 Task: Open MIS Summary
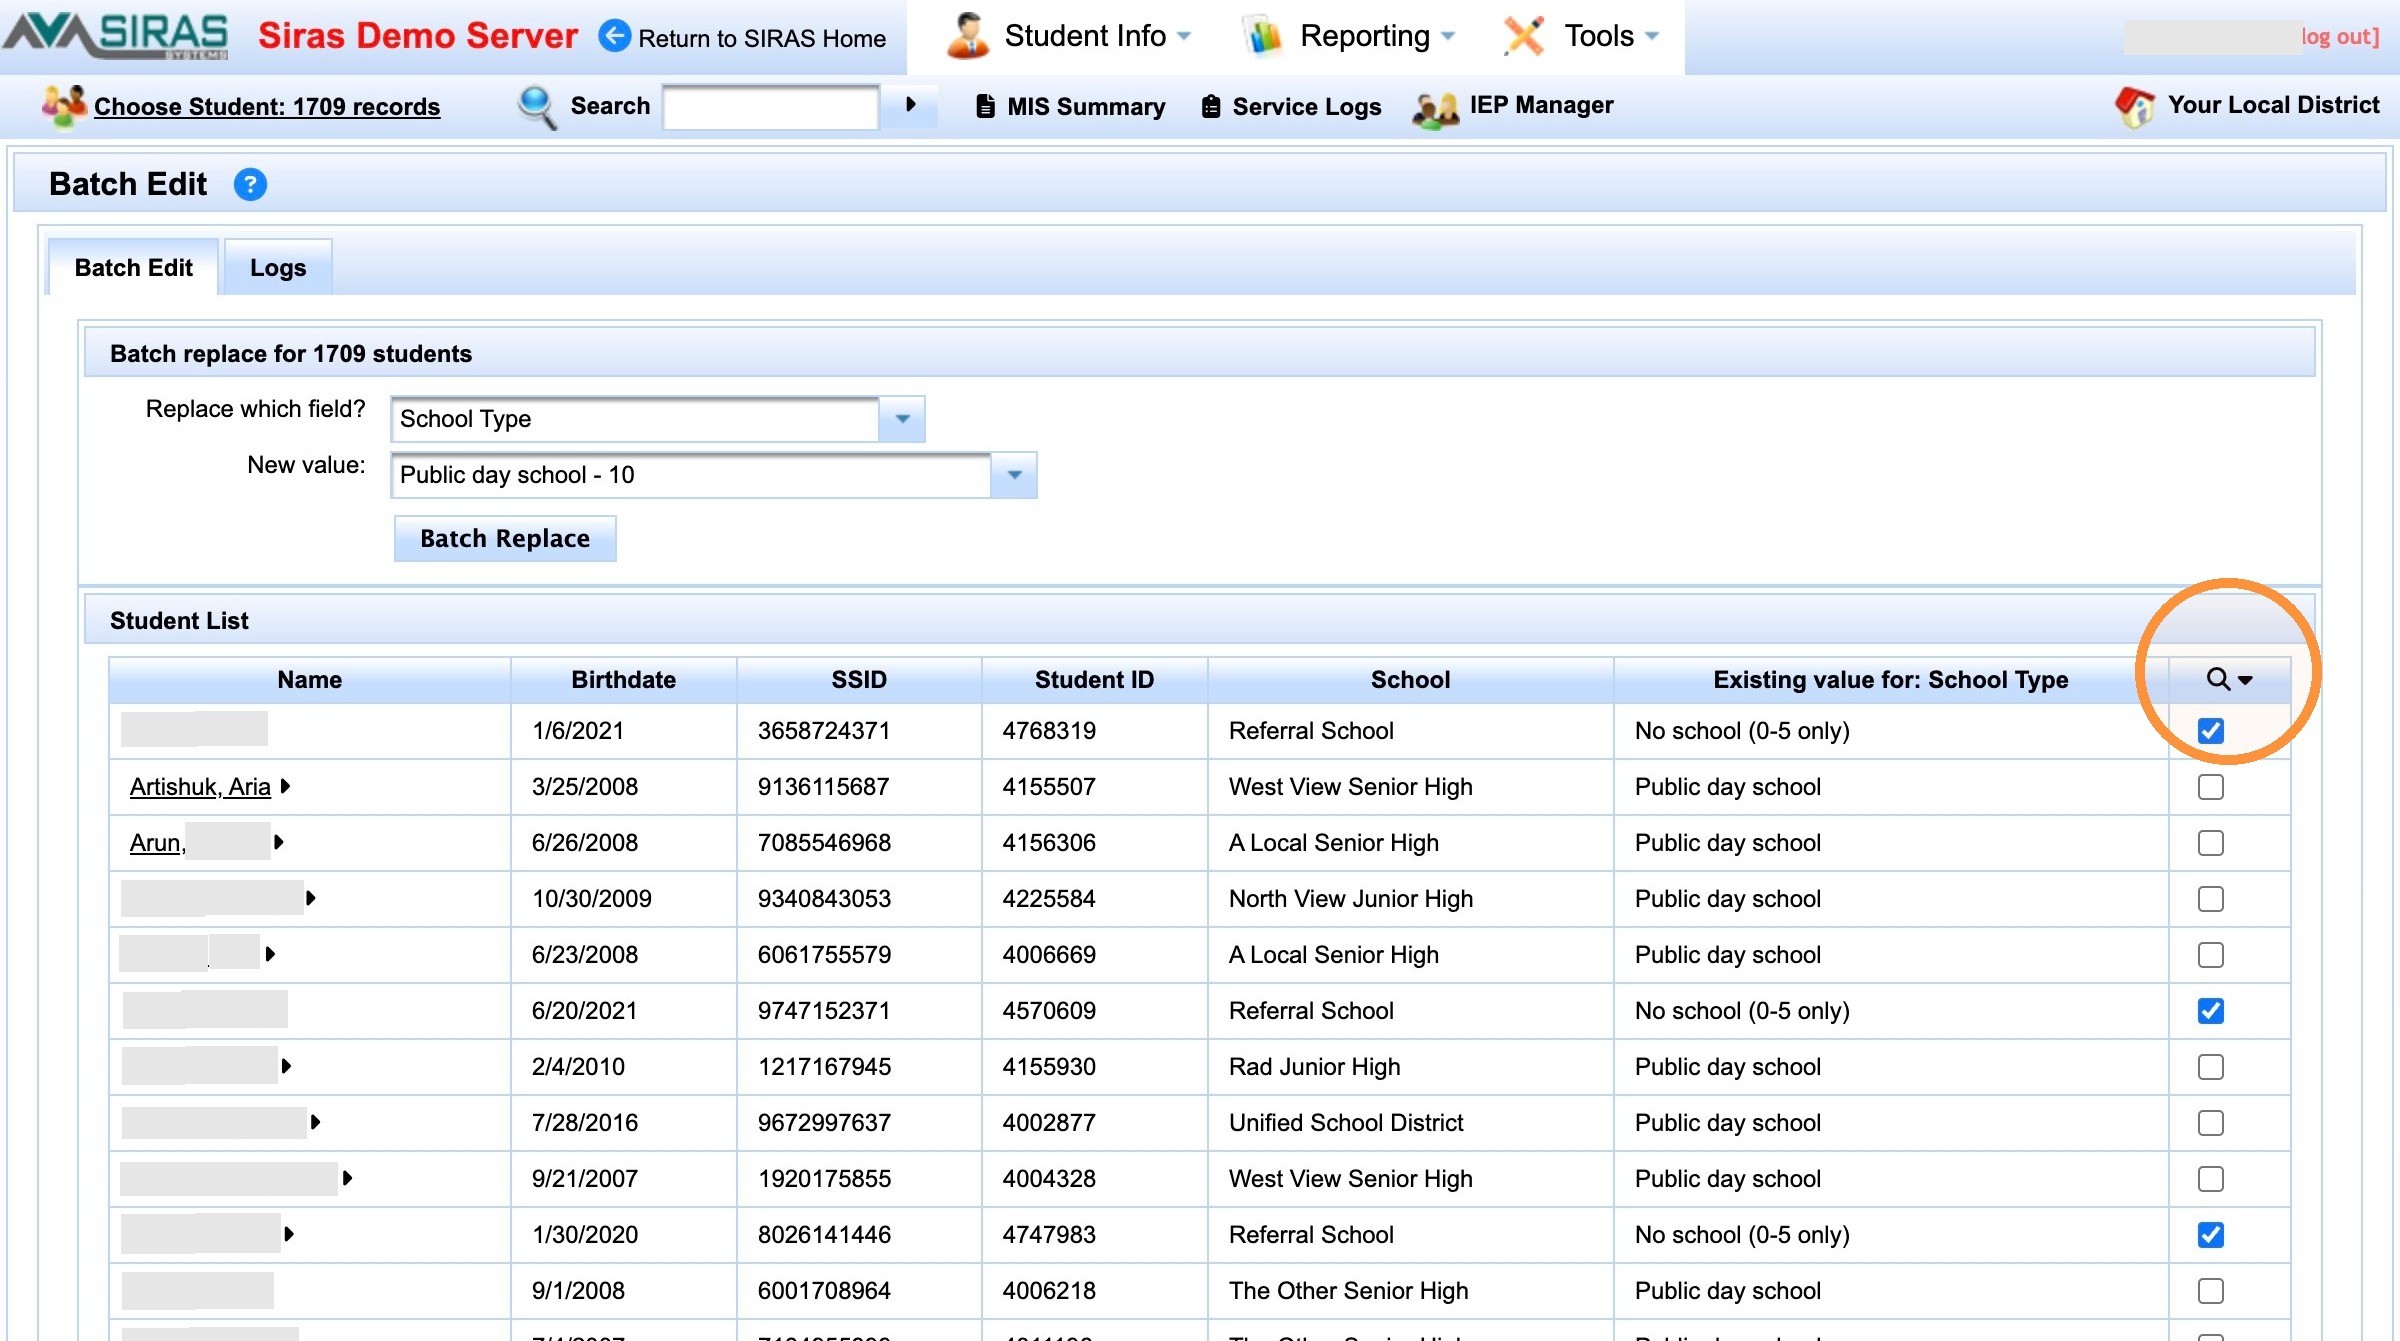pos(1086,106)
